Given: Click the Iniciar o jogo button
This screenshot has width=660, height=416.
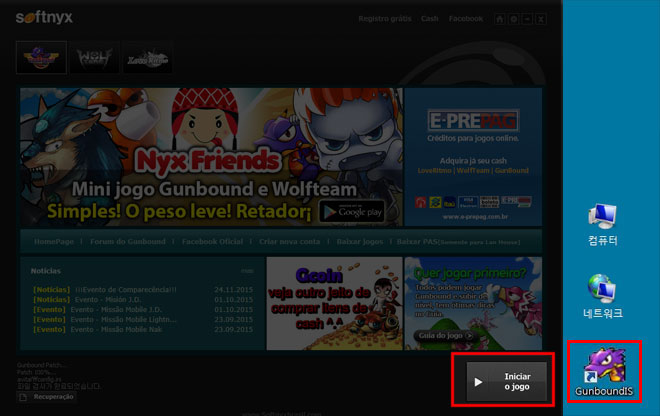Looking at the screenshot, I should (507, 381).
